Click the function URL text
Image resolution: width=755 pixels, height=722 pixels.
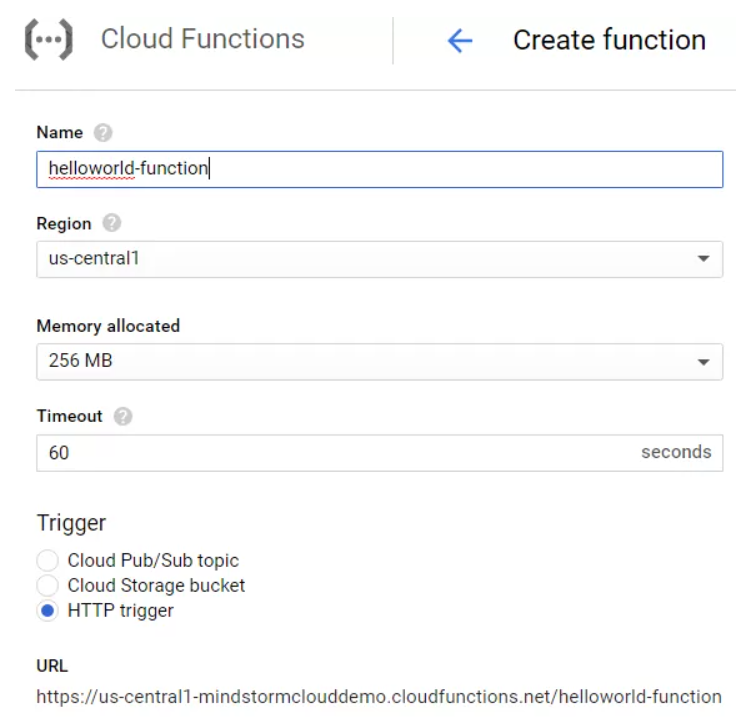[x=379, y=696]
